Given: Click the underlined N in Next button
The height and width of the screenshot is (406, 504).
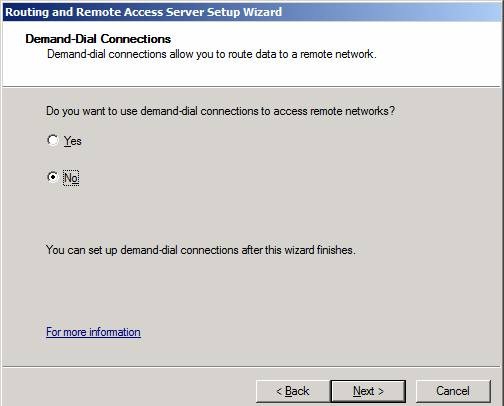Looking at the screenshot, I should pyautogui.click(x=357, y=391).
